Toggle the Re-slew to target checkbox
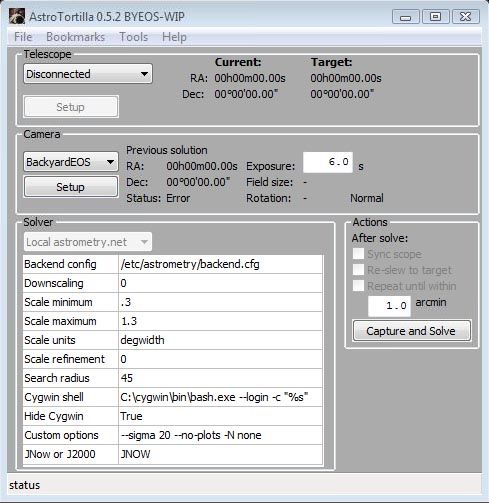 [358, 270]
